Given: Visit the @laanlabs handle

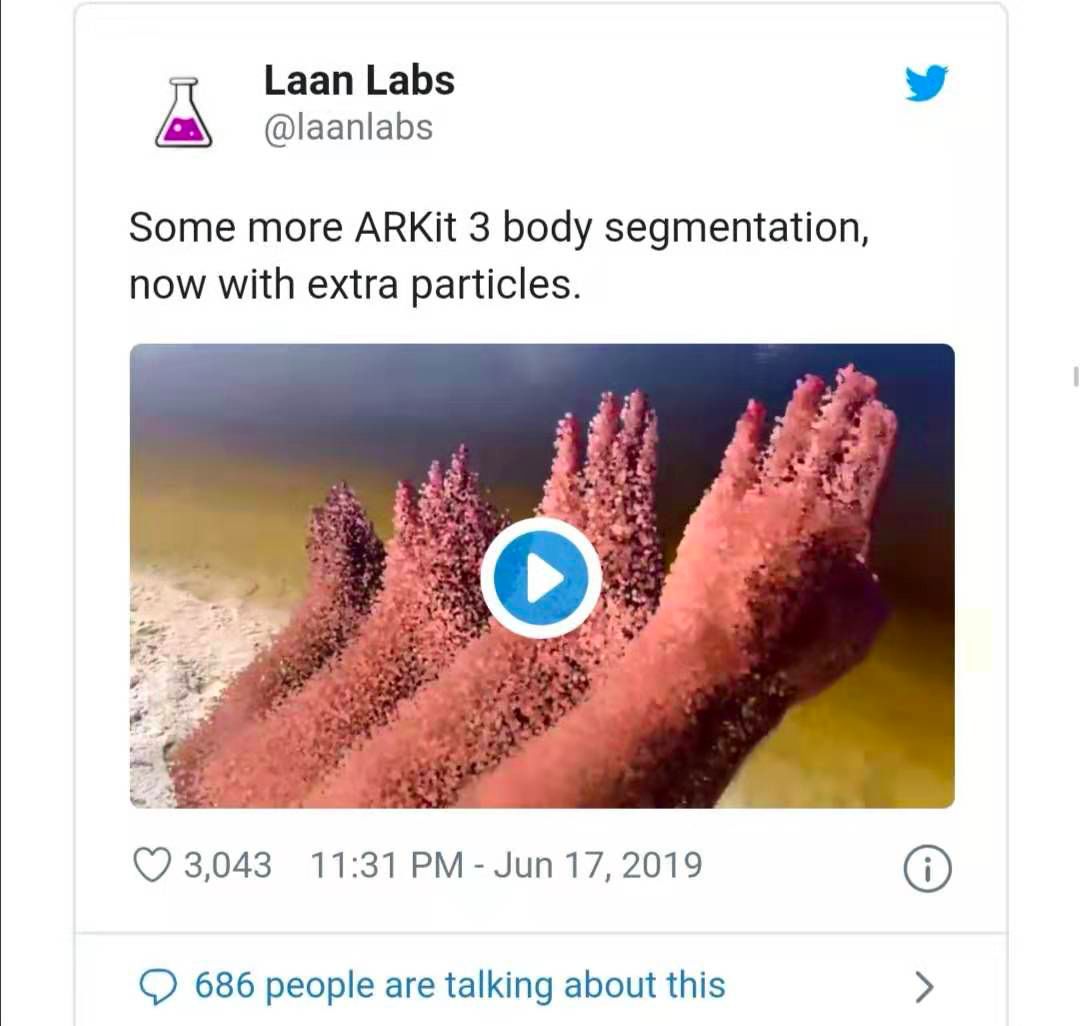Looking at the screenshot, I should click(x=349, y=127).
